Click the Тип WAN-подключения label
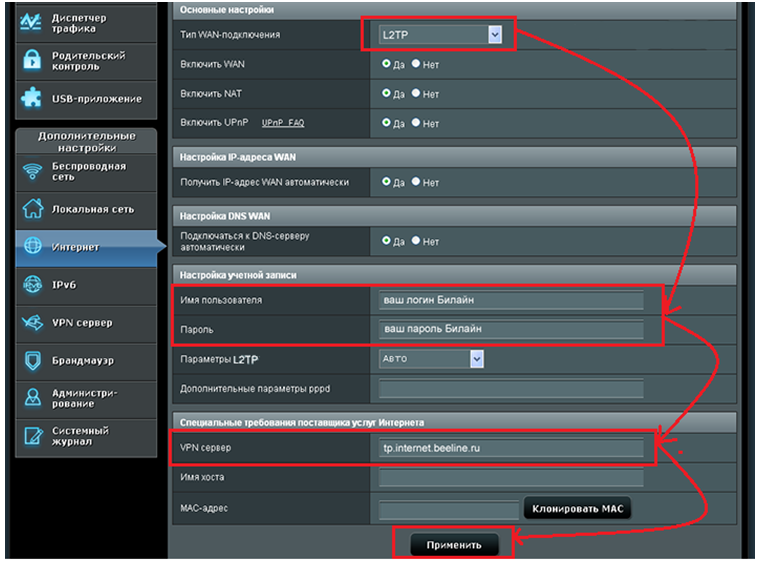Image resolution: width=761 pixels, height=565 pixels. coord(230,35)
